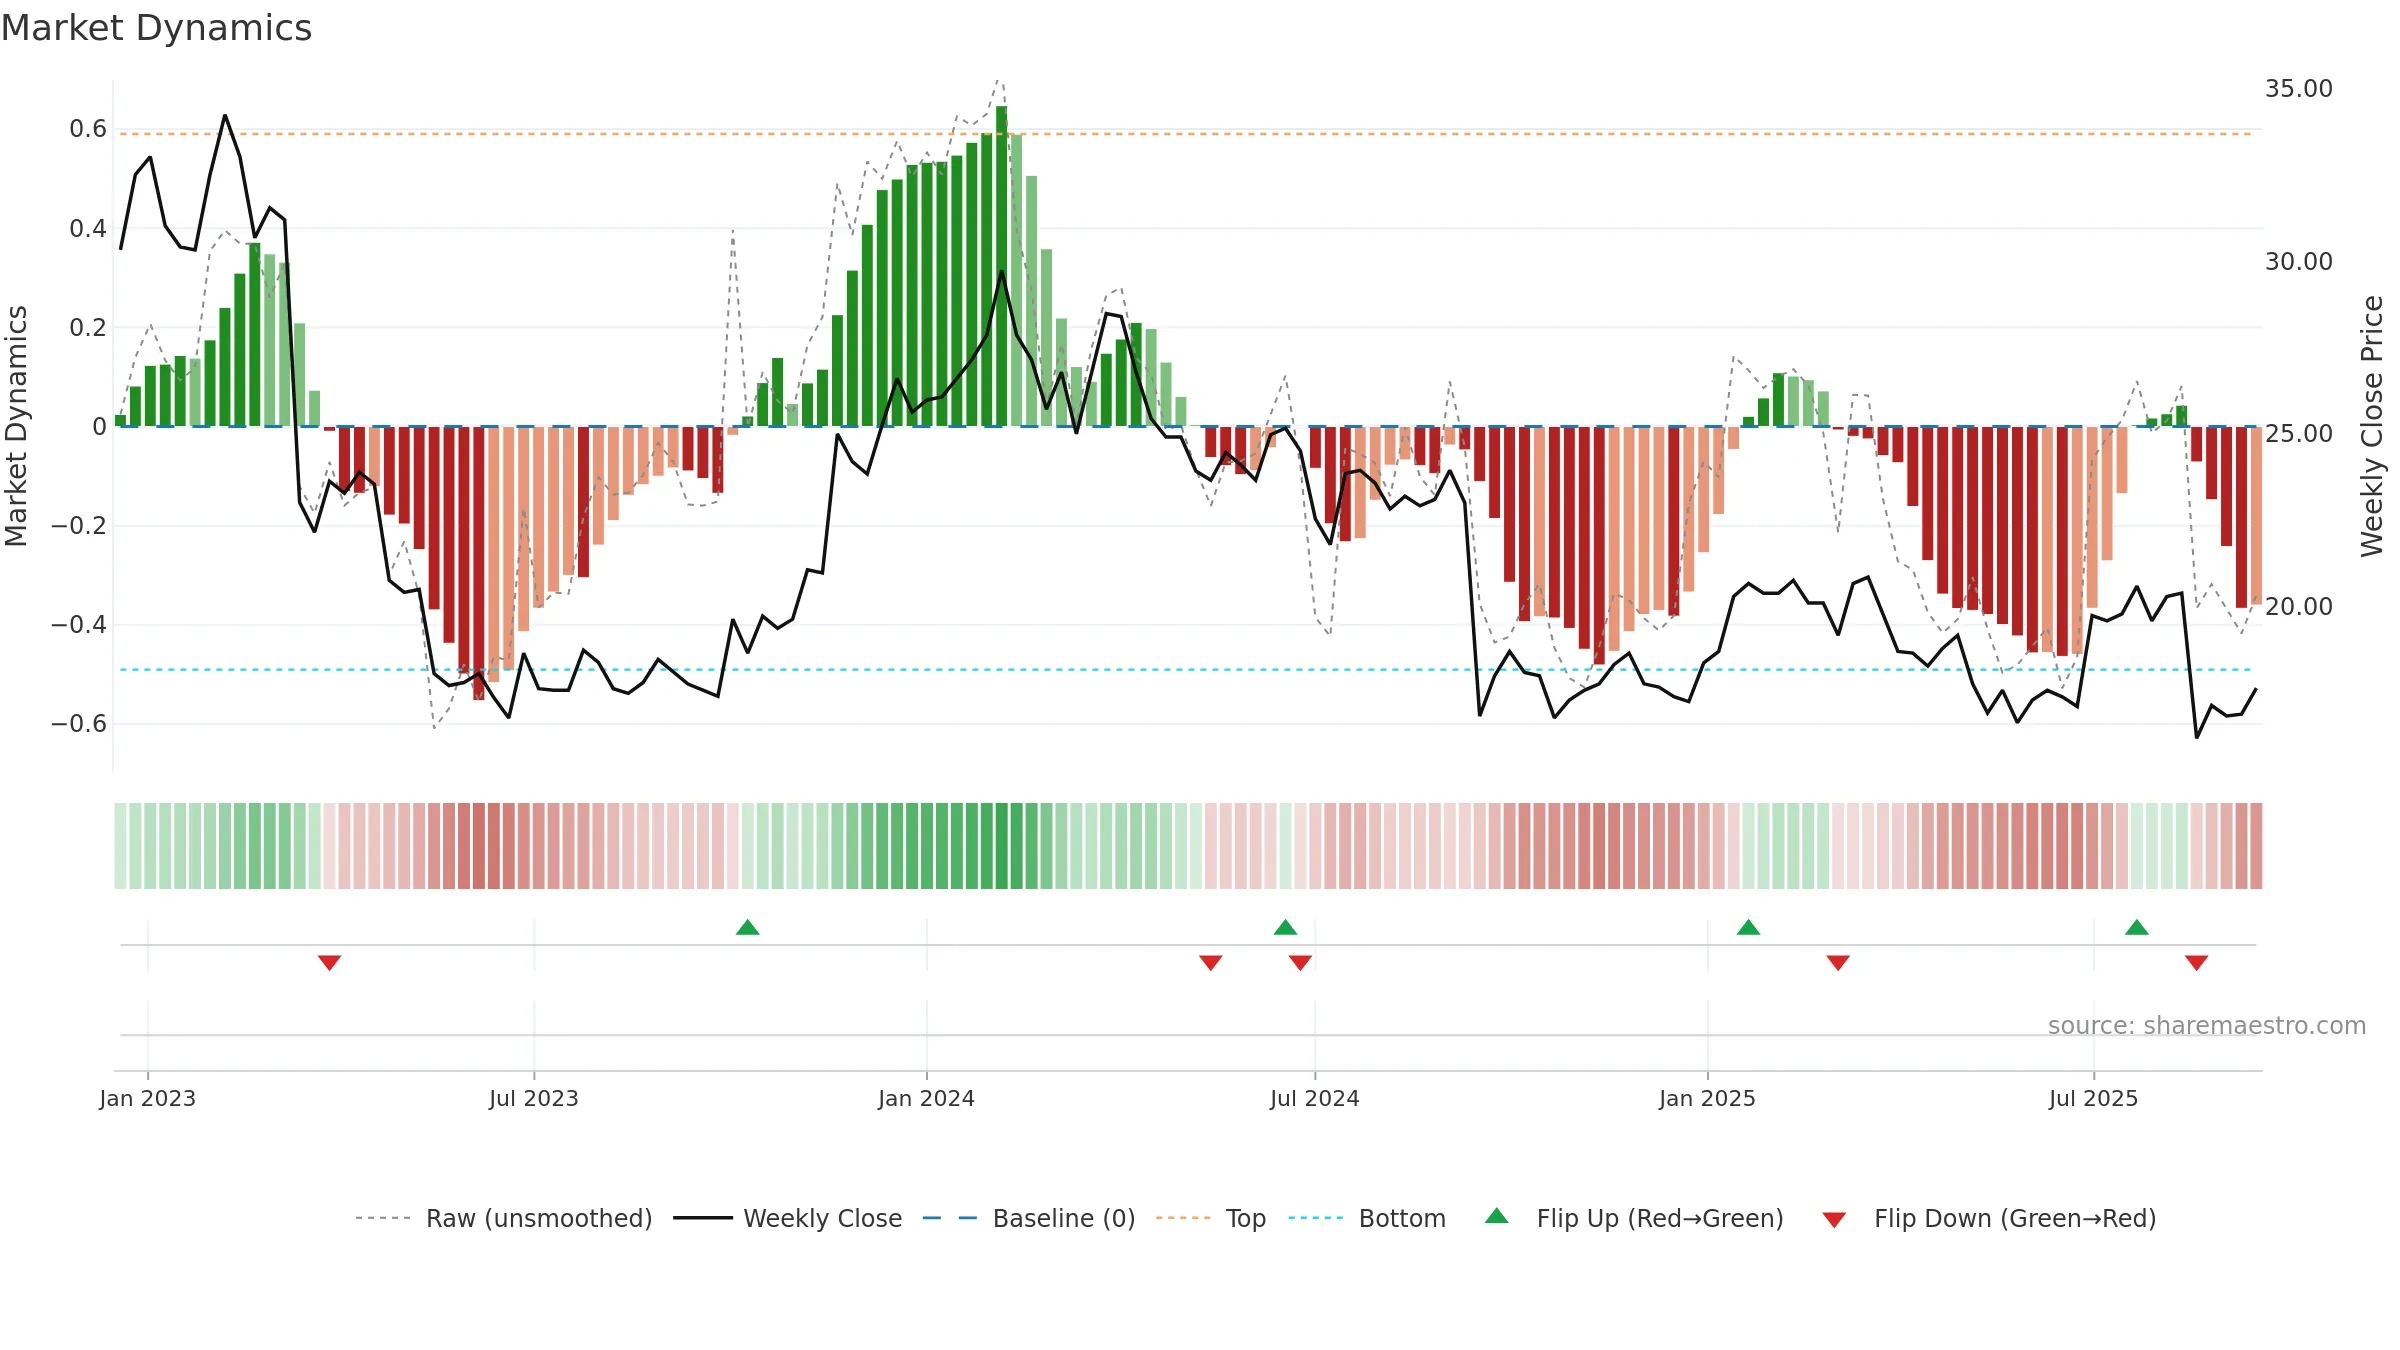This screenshot has width=2400, height=1350.
Task: Toggle Flip Up (Red→Green) legend entry
Action: [x=1634, y=1218]
